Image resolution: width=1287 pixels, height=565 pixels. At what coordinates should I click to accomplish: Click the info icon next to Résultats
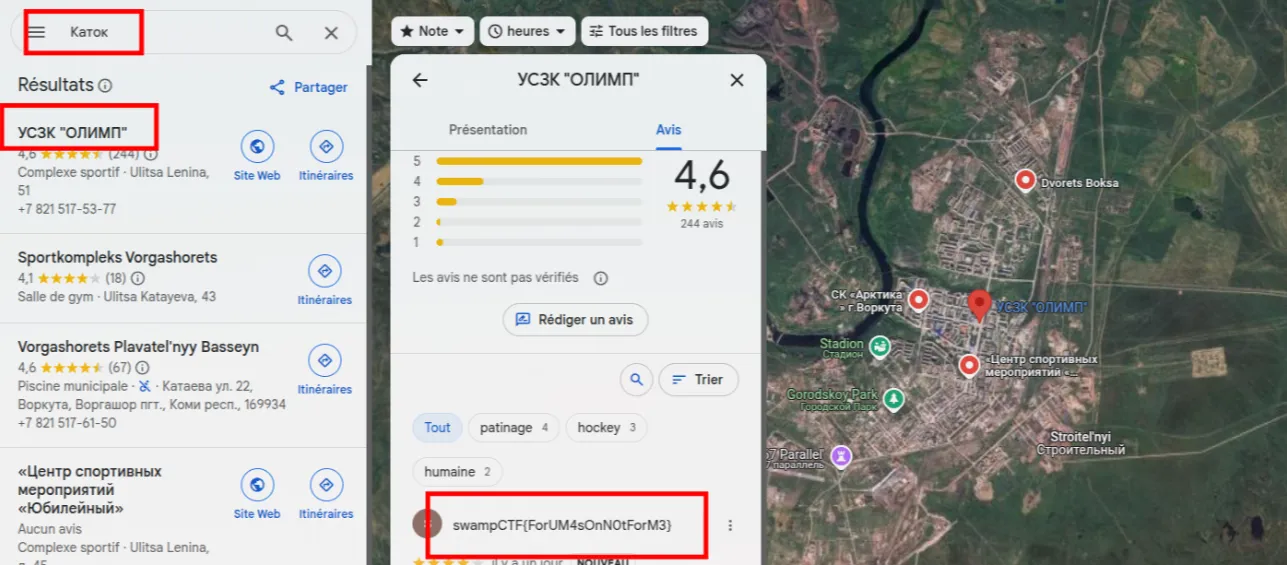pos(105,86)
